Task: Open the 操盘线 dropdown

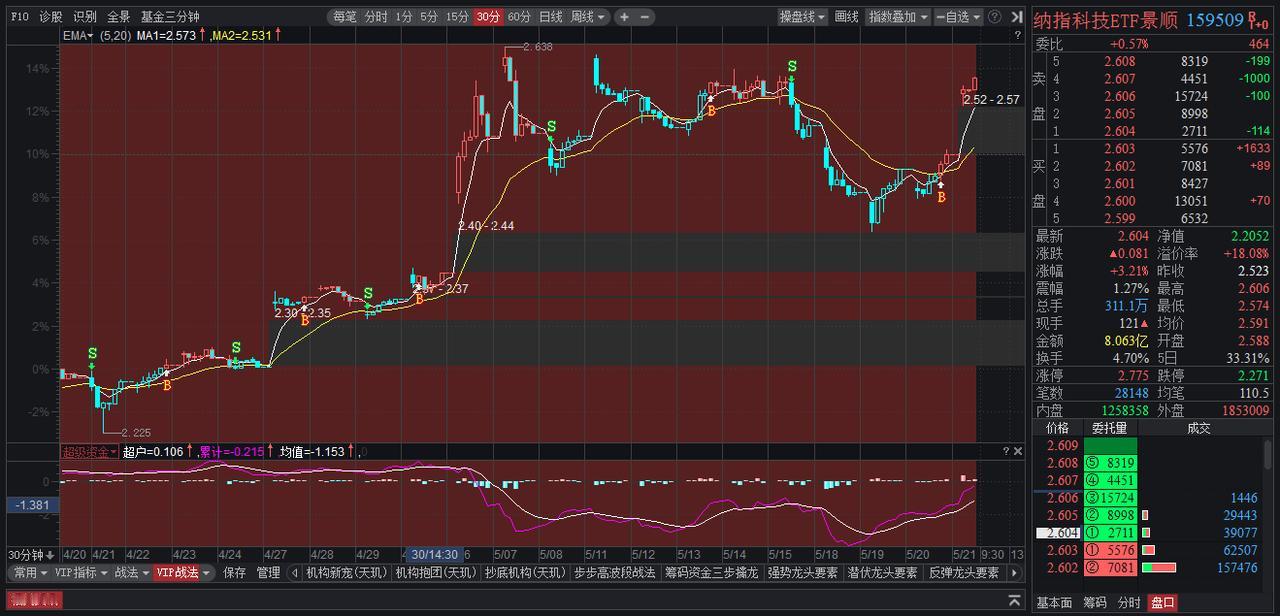Action: click(x=803, y=17)
